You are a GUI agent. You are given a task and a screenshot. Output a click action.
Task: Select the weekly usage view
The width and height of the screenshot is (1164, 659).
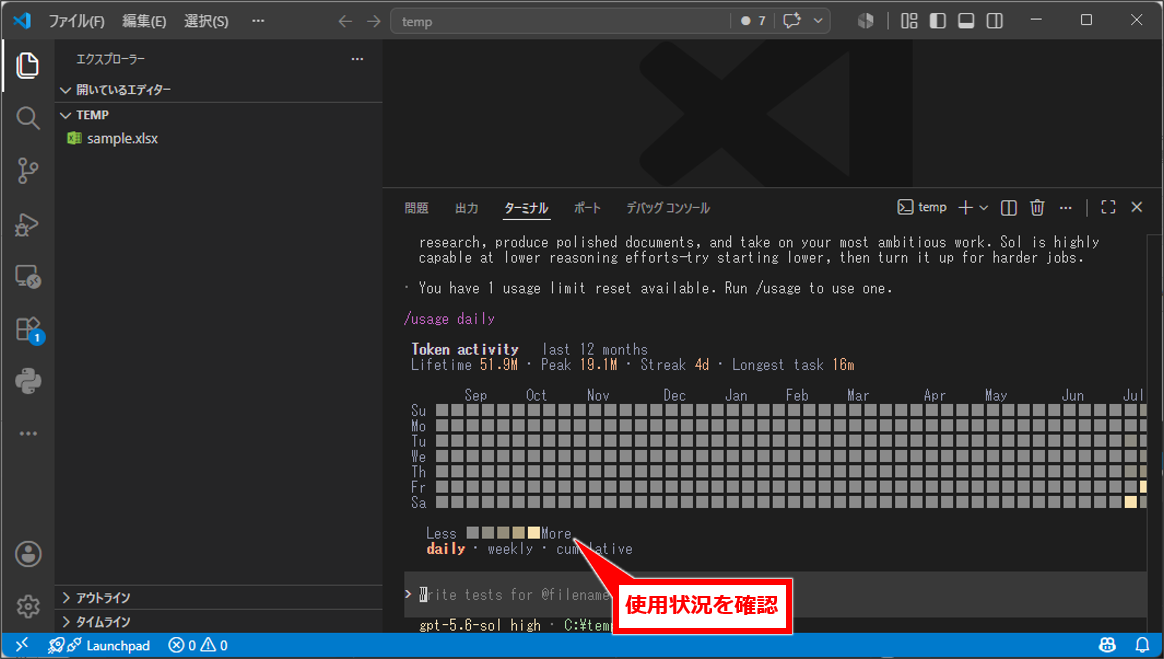click(510, 549)
